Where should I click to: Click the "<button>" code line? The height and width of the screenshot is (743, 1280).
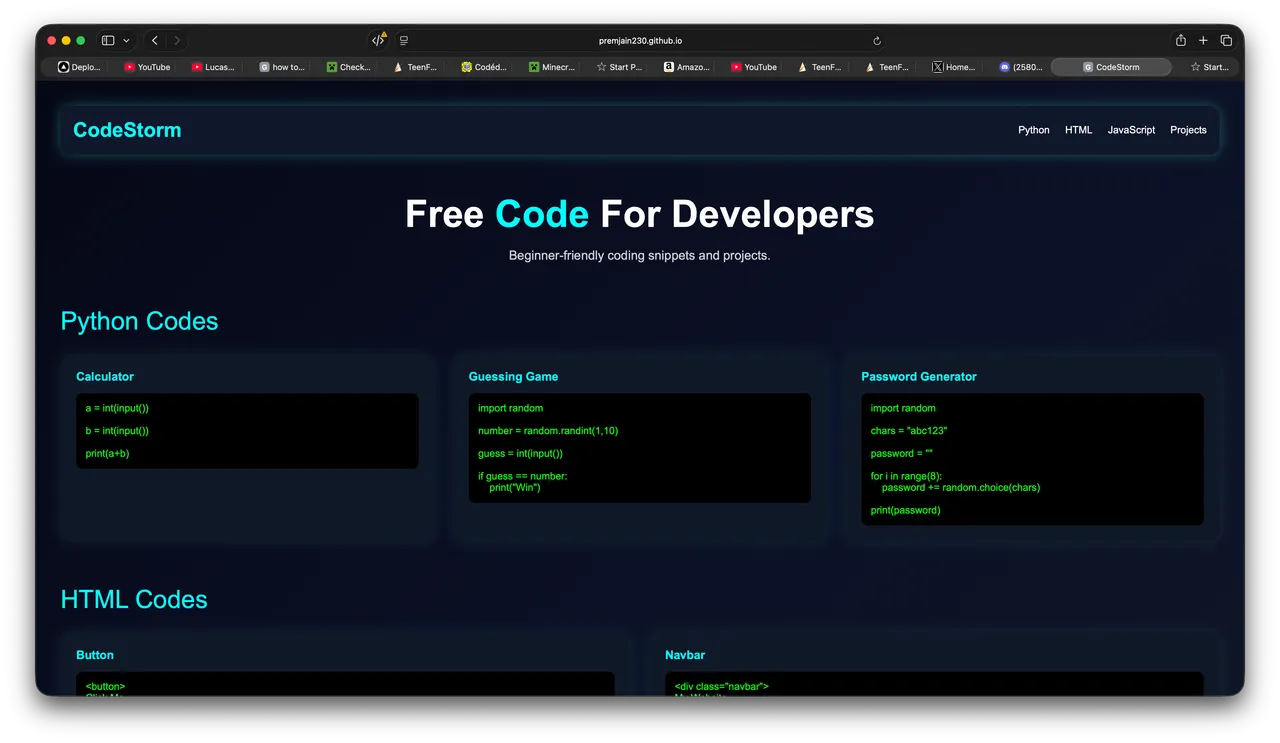pyautogui.click(x=106, y=686)
